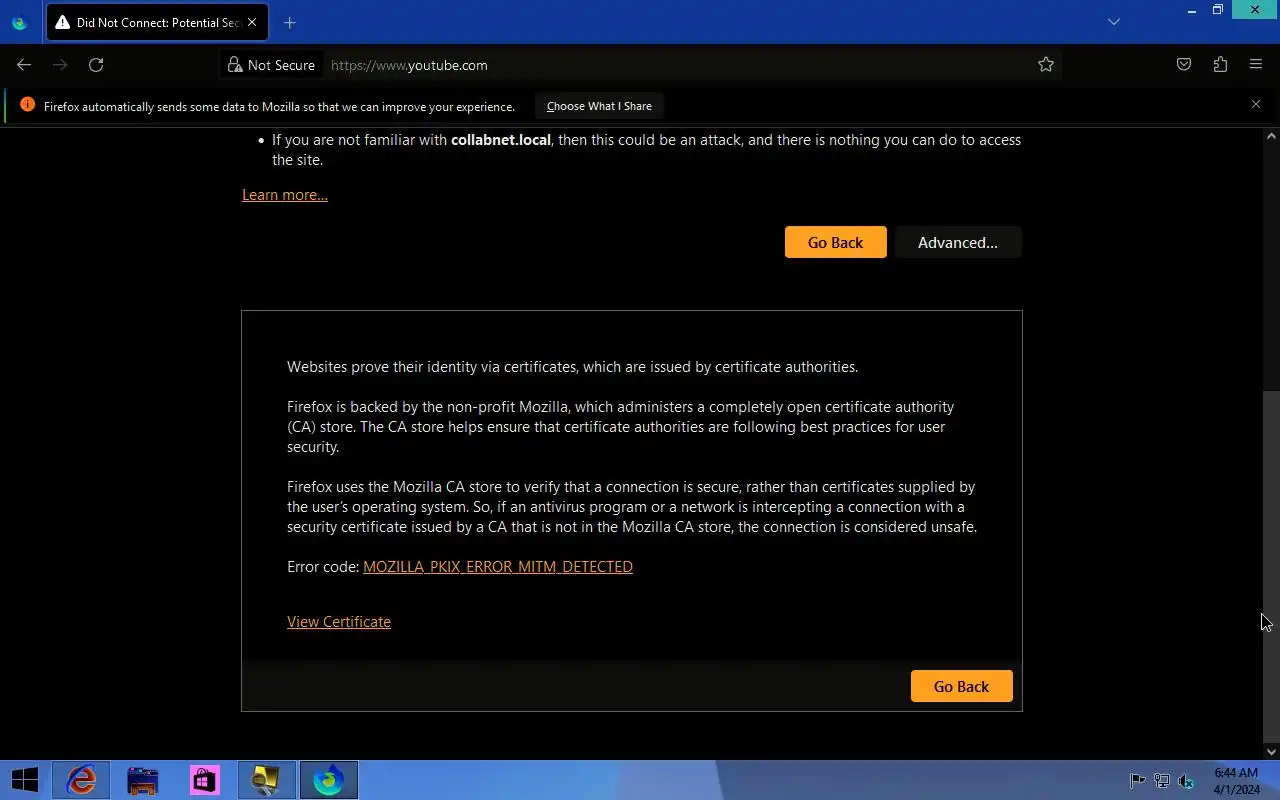1280x800 pixels.
Task: Open the Extensions puzzle-piece menu
Action: (1220, 65)
